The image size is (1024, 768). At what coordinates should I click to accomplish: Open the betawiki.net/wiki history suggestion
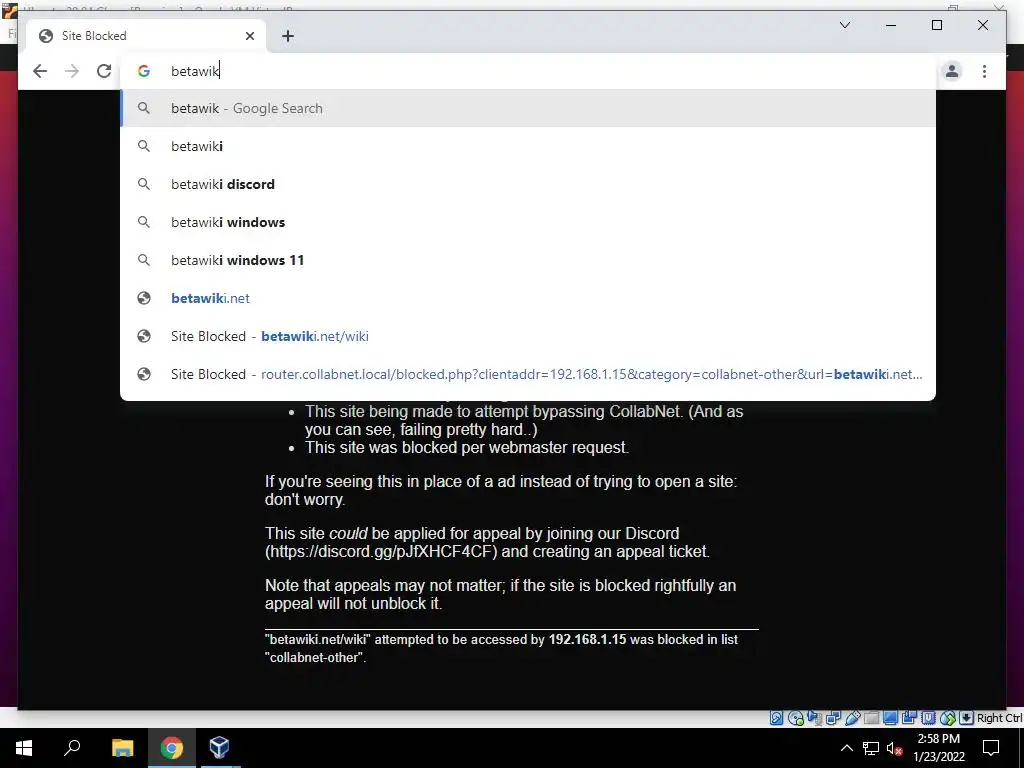click(528, 336)
